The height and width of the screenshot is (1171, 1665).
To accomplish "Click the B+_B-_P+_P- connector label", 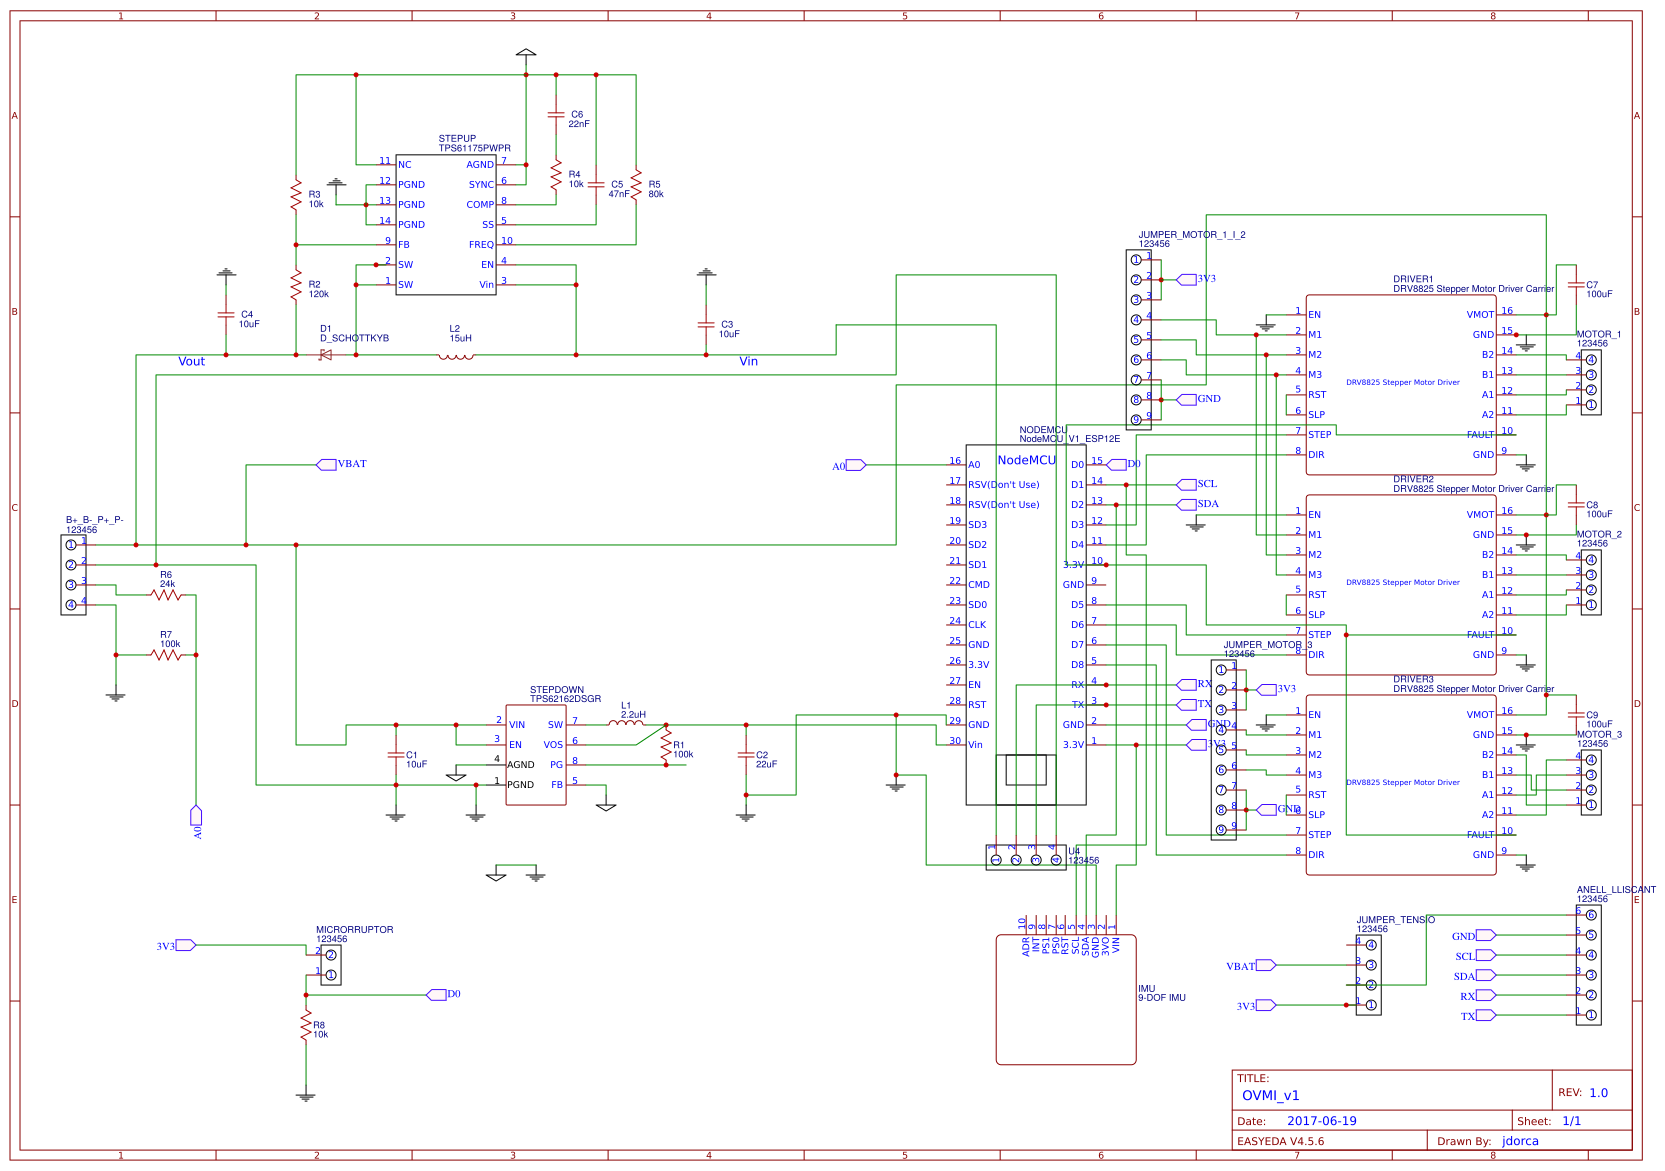I will coord(95,520).
